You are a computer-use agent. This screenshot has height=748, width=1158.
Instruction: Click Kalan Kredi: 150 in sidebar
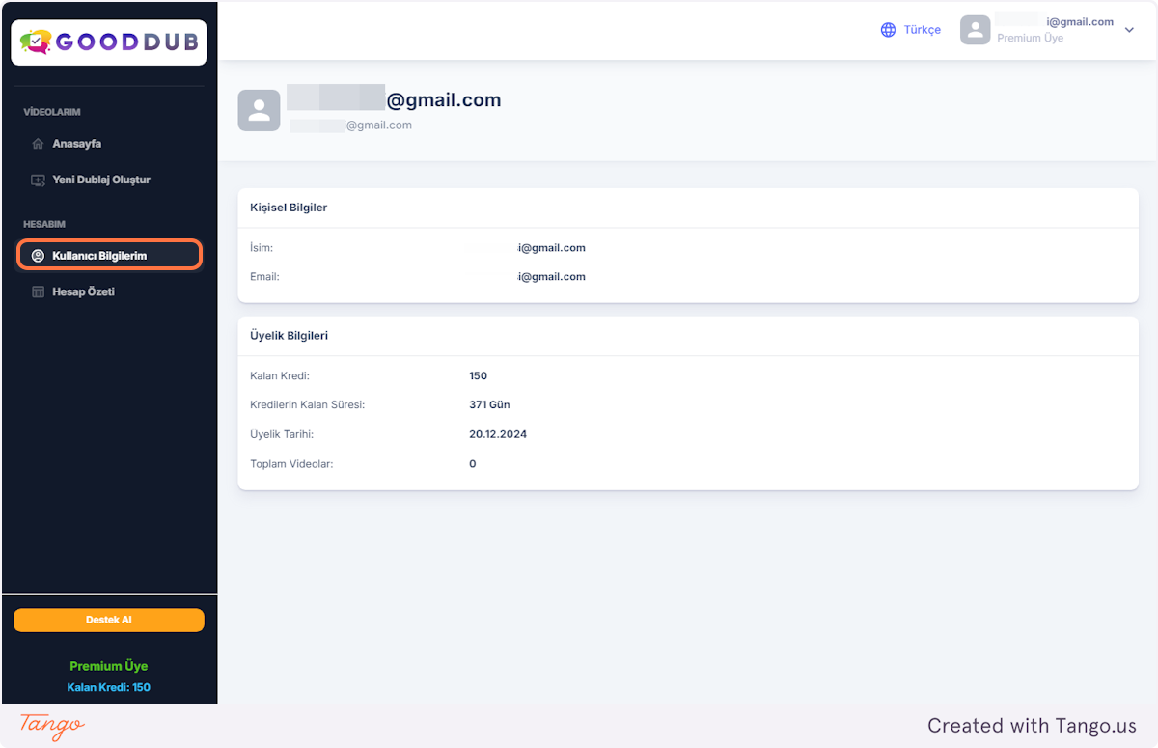[109, 687]
